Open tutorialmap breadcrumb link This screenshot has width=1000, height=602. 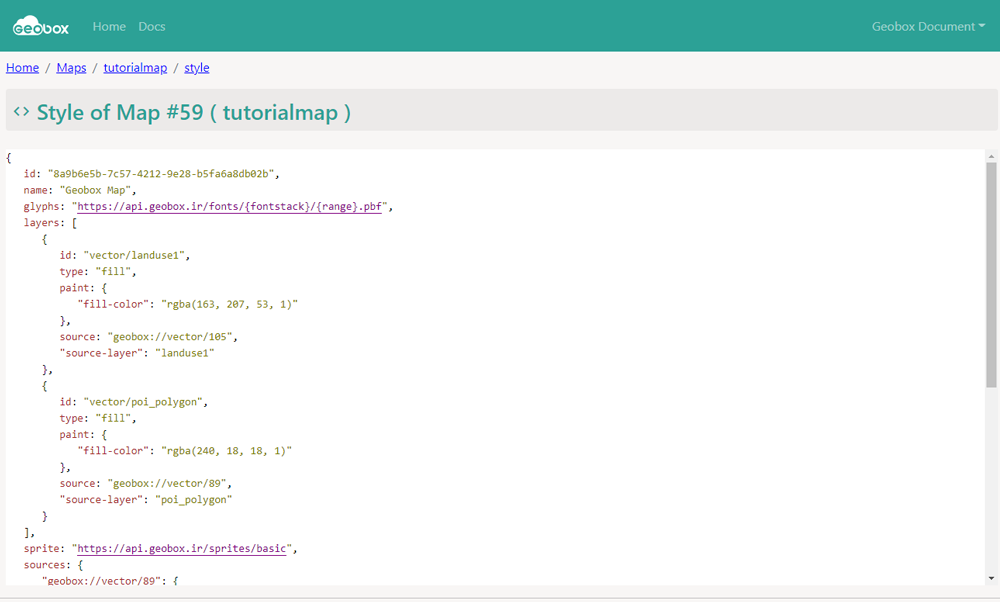135,68
